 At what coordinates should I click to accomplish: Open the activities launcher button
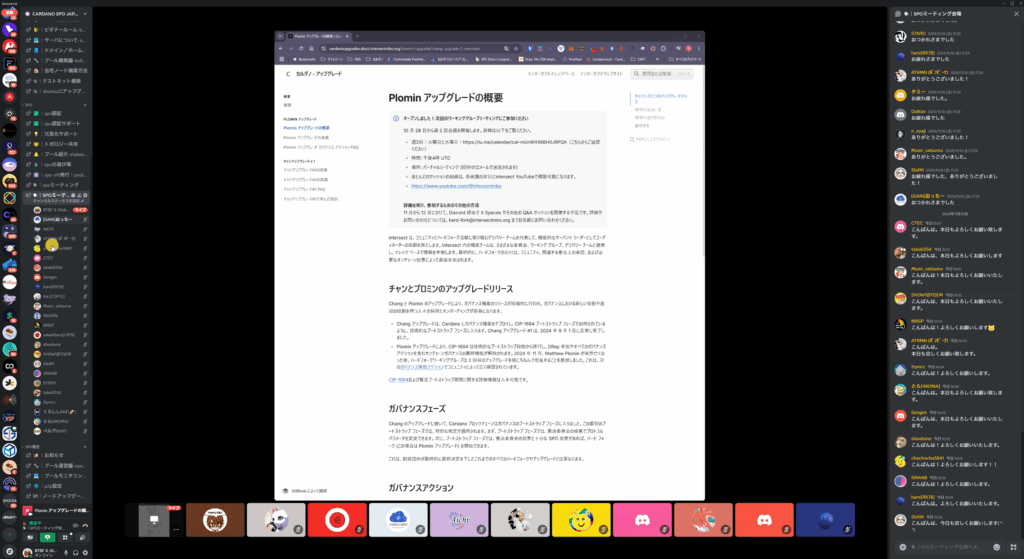[65, 537]
